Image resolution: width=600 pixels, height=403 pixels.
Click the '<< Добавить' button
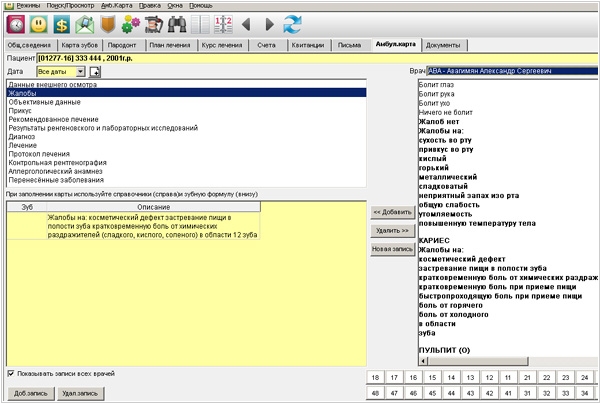point(393,212)
